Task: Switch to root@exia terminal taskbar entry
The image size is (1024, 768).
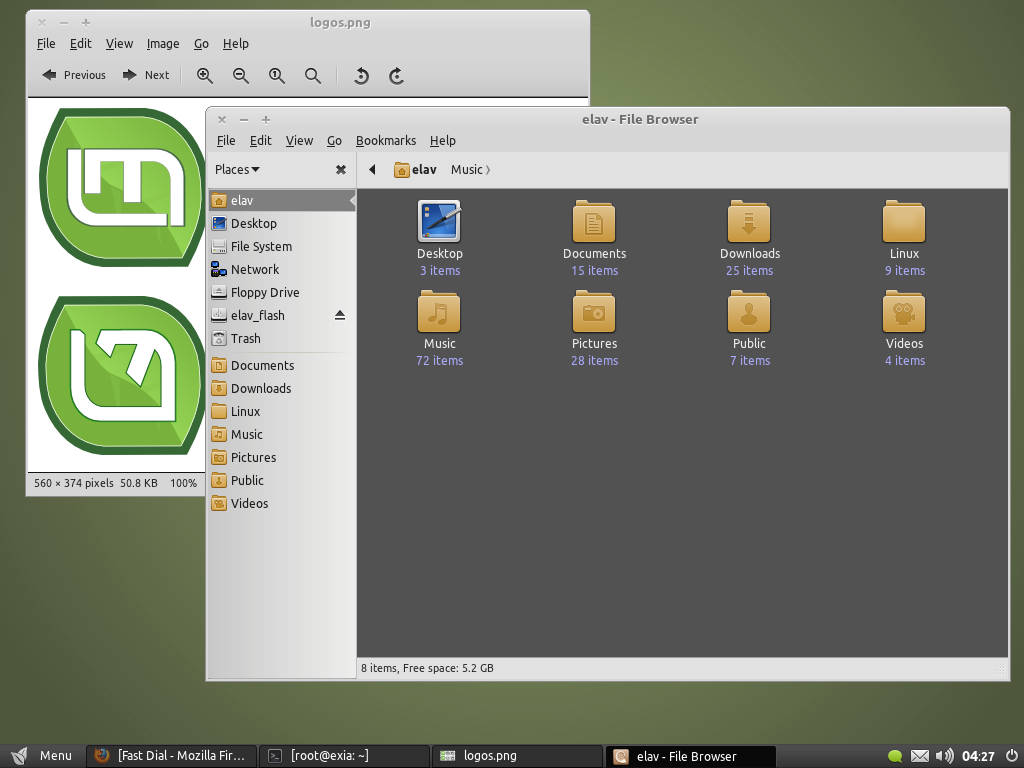Action: [344, 756]
